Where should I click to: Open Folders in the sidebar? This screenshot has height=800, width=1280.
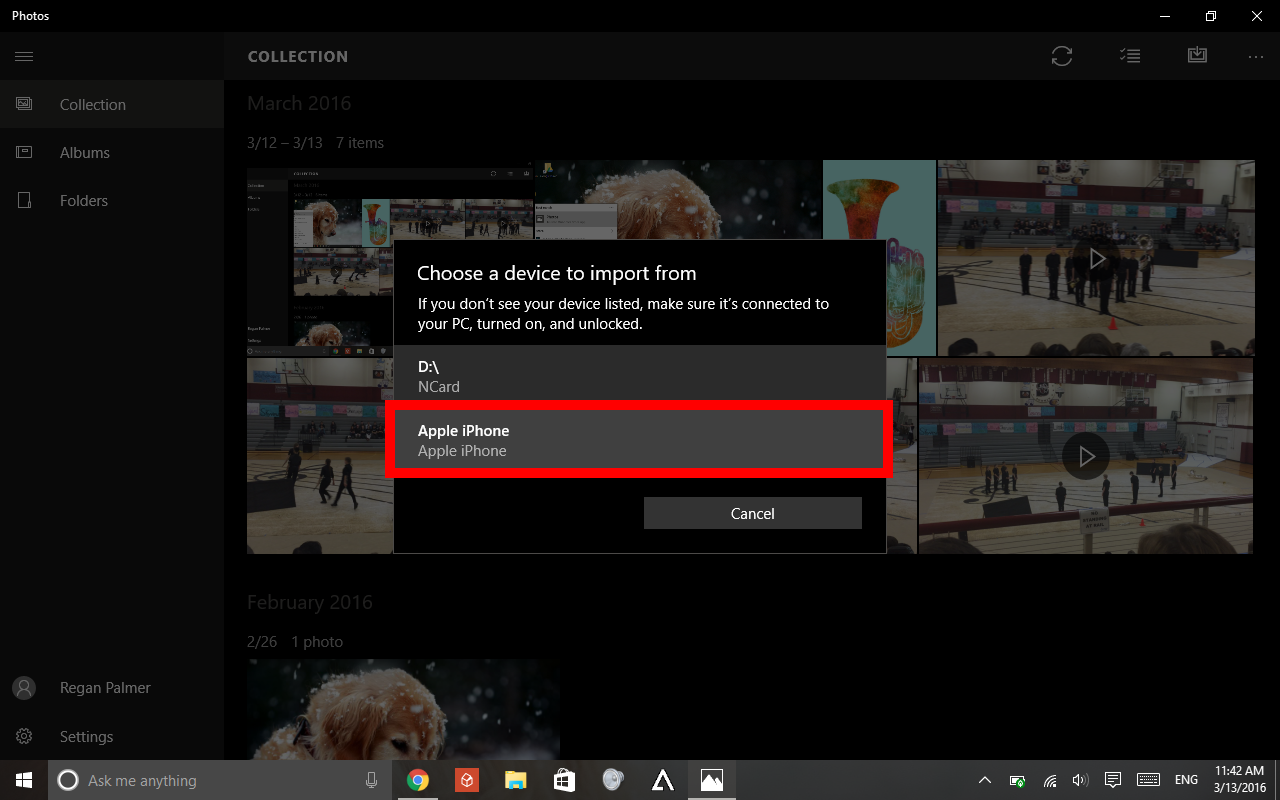[112, 200]
